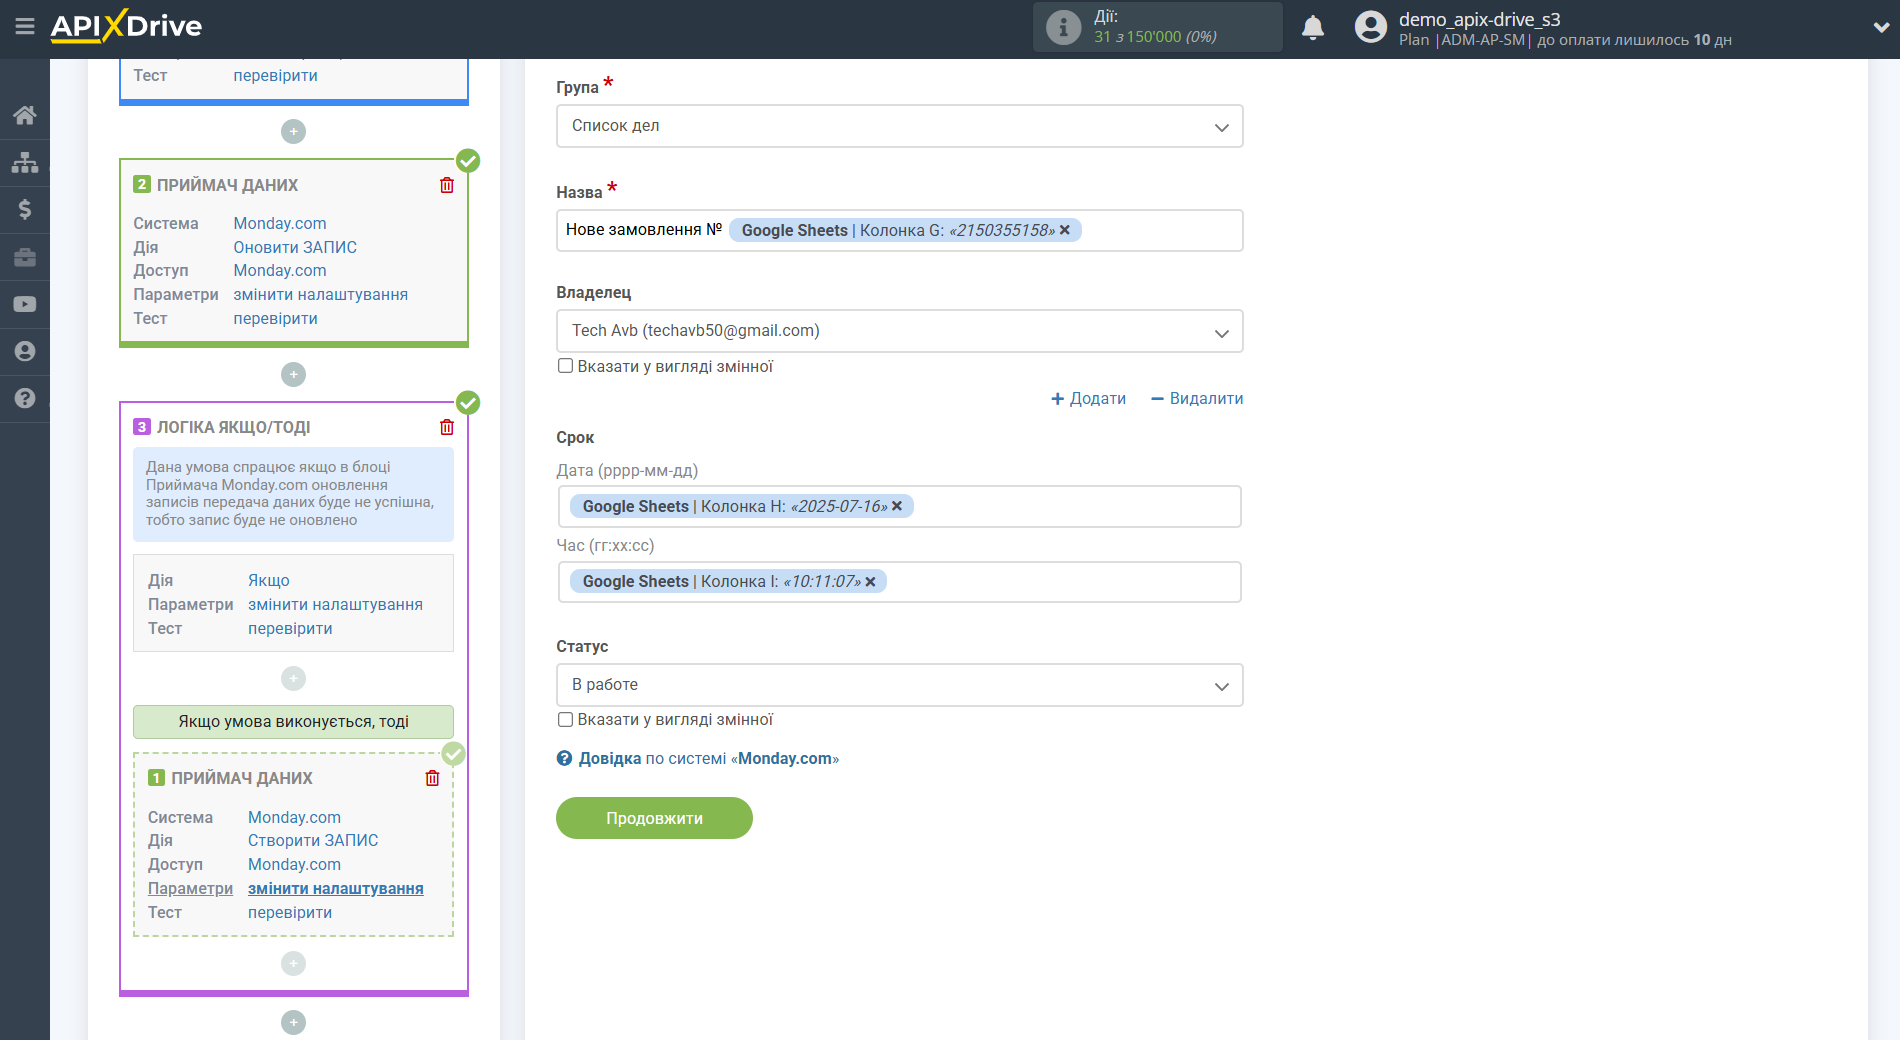Click змінити налаштування in the Якщо section
Image resolution: width=1900 pixels, height=1040 pixels.
pyautogui.click(x=335, y=604)
